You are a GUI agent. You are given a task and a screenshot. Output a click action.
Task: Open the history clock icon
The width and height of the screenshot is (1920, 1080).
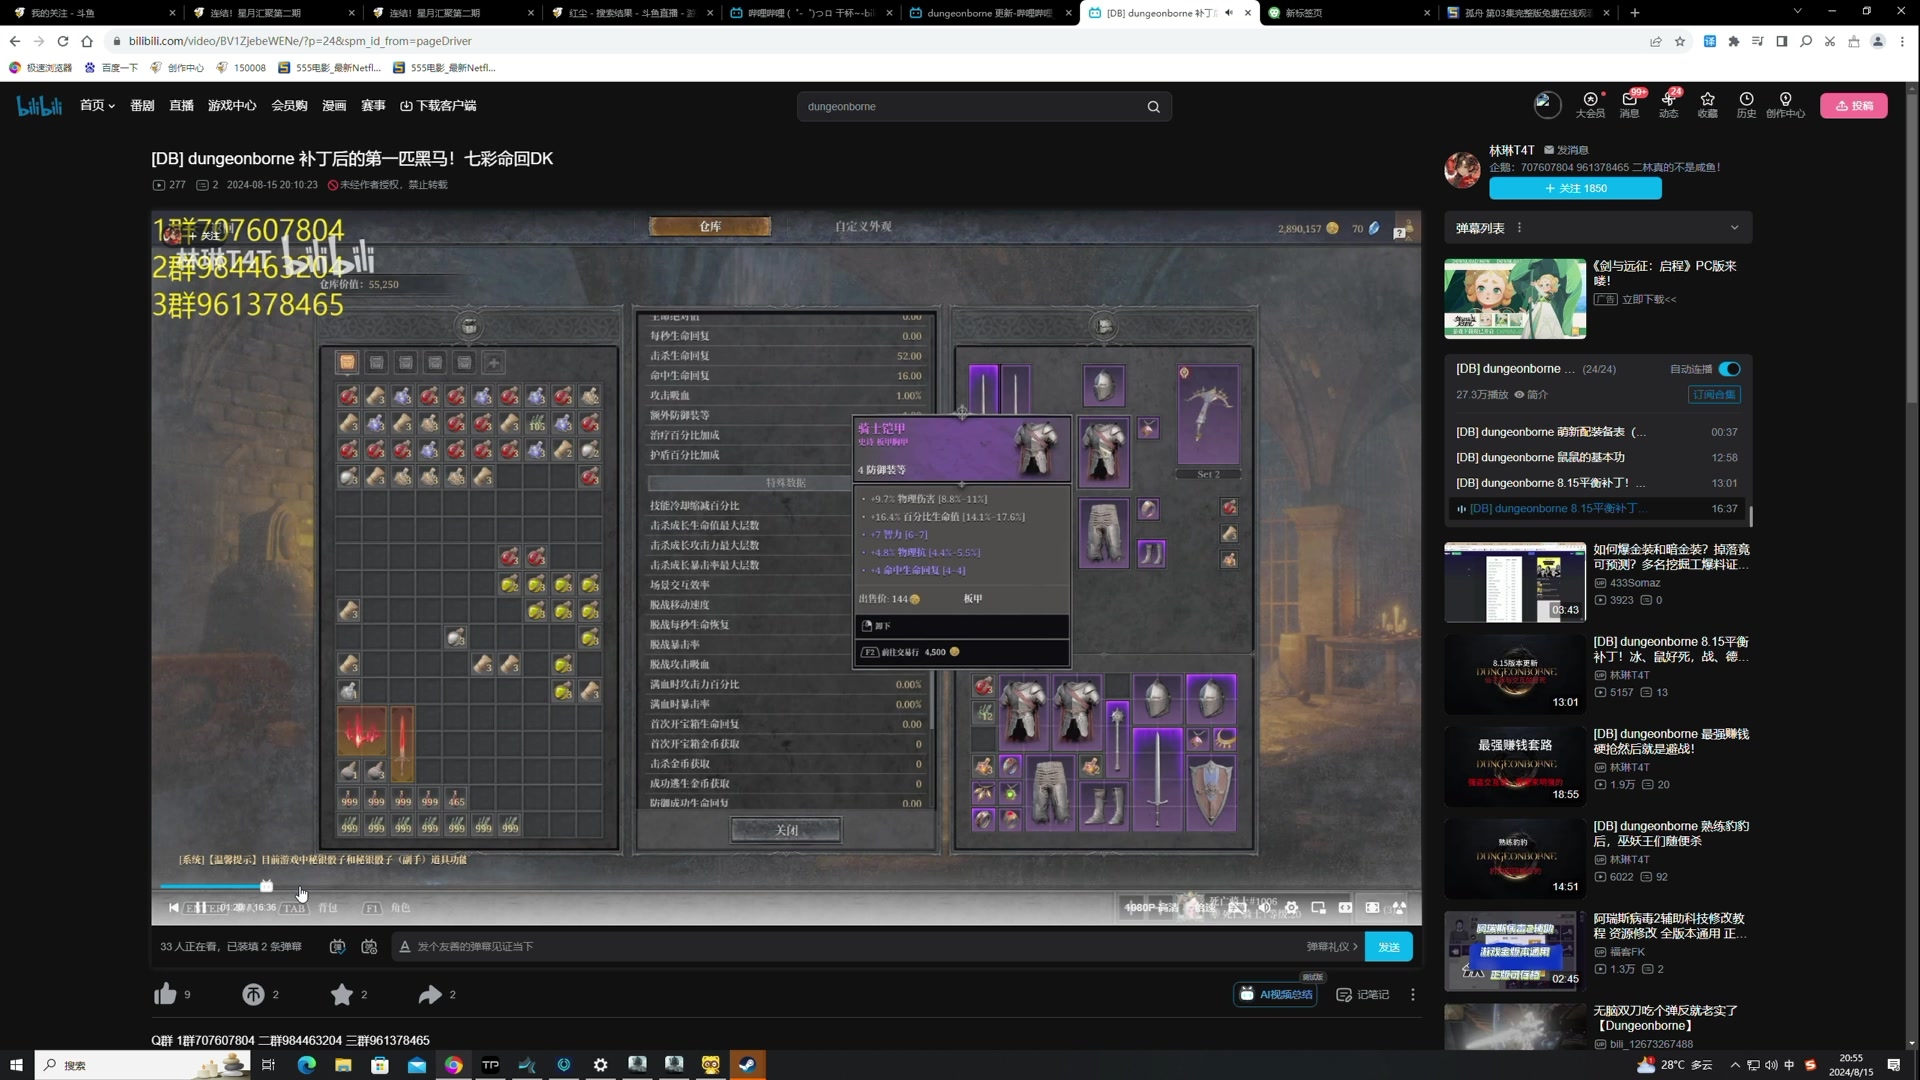(x=1746, y=100)
